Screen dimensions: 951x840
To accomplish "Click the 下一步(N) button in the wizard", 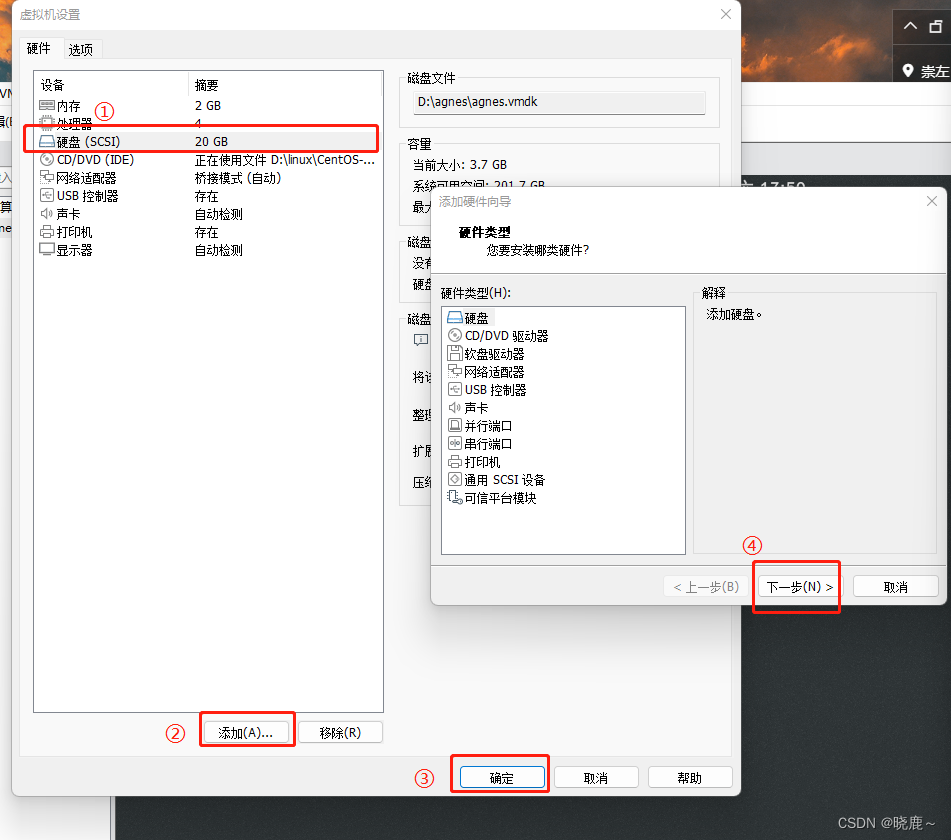I will click(796, 586).
